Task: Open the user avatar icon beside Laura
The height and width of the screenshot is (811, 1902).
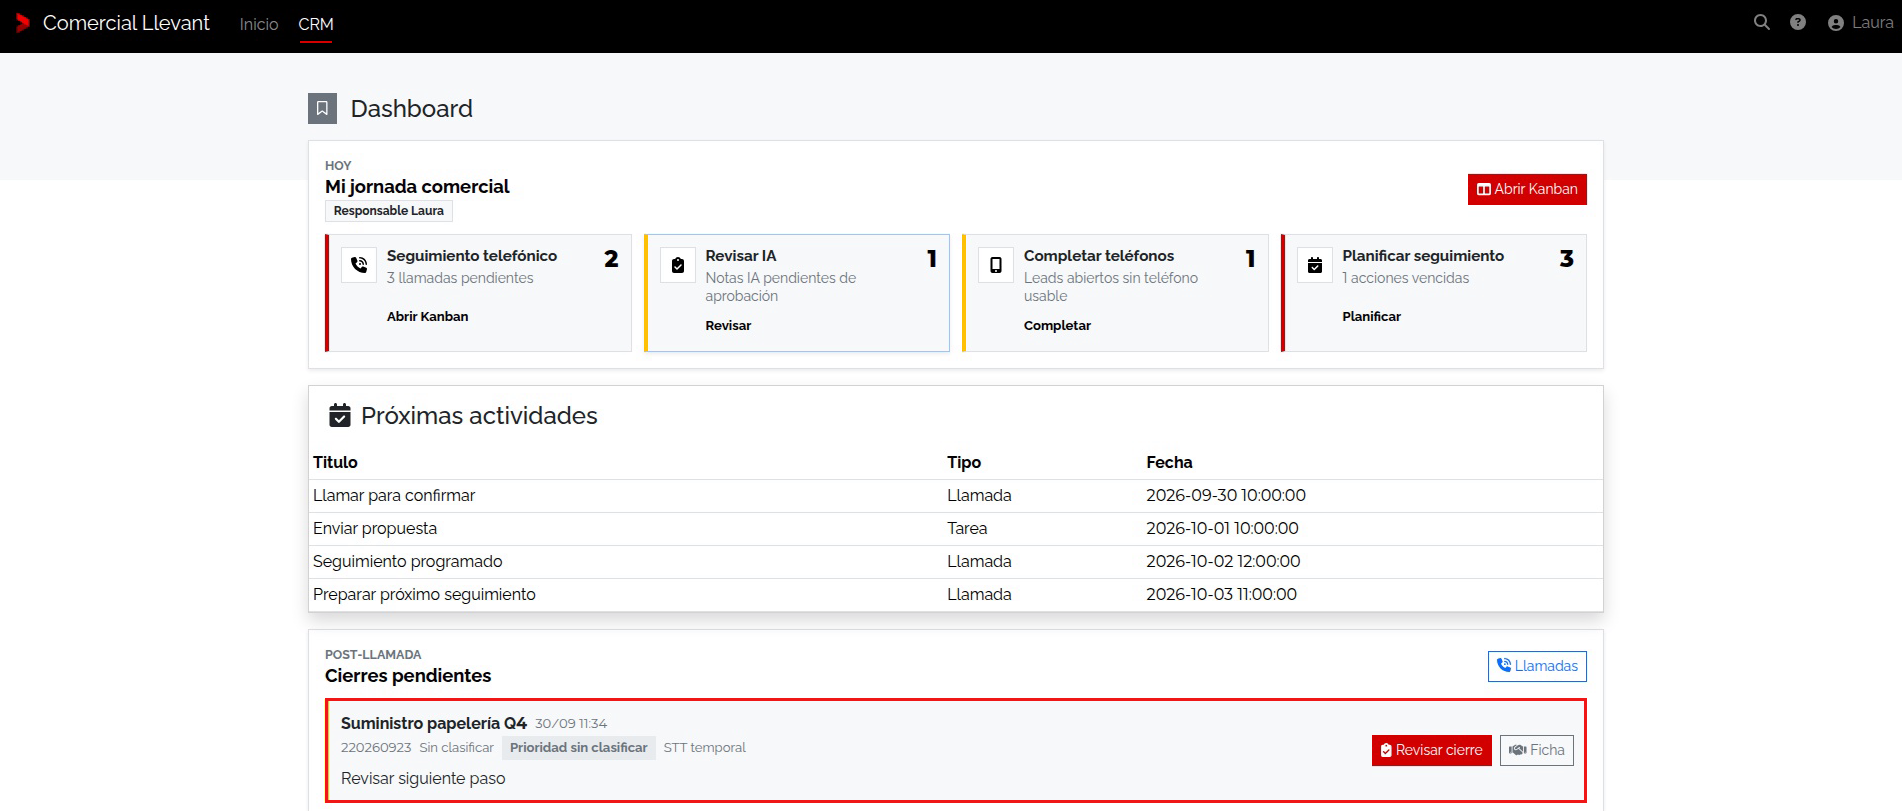Action: [x=1836, y=23]
